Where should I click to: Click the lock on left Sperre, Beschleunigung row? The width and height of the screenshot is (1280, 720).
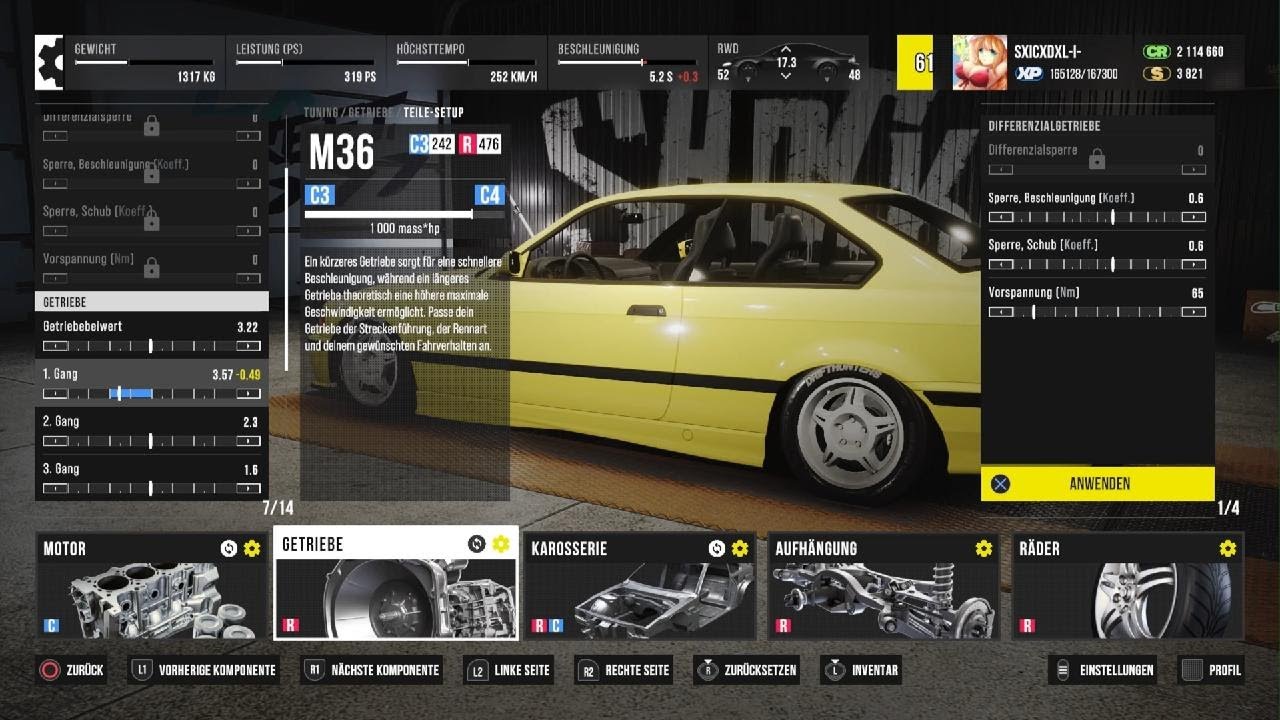pyautogui.click(x=151, y=174)
